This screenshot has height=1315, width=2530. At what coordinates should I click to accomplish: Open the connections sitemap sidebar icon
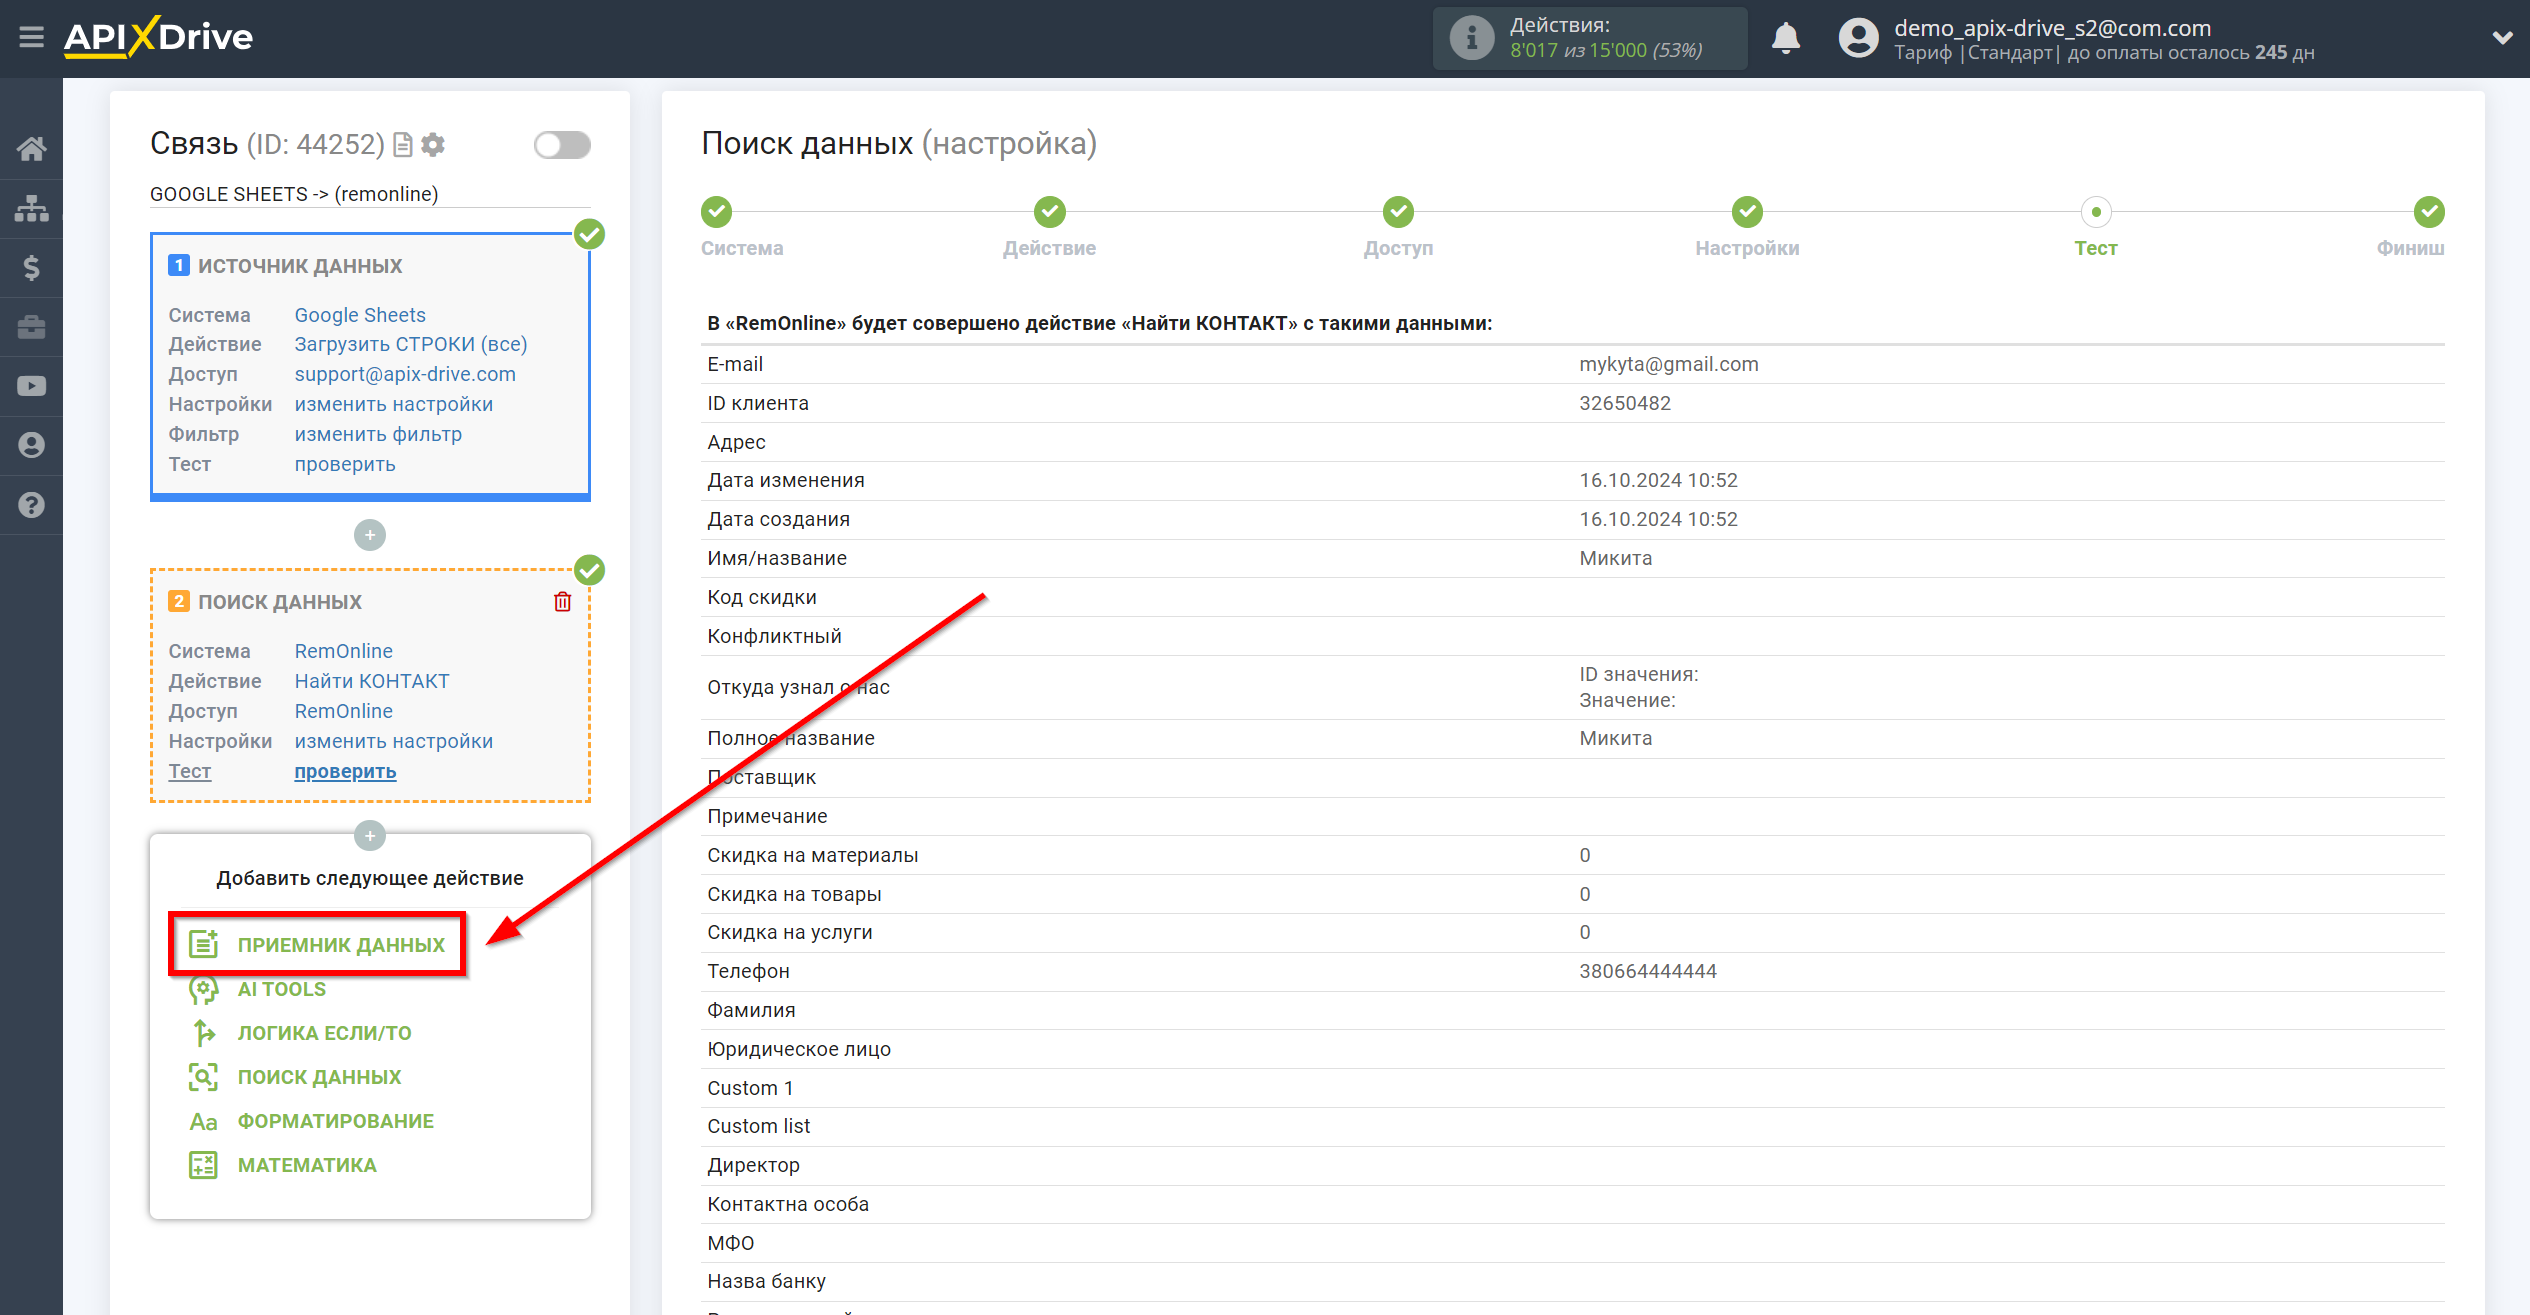pos(31,208)
